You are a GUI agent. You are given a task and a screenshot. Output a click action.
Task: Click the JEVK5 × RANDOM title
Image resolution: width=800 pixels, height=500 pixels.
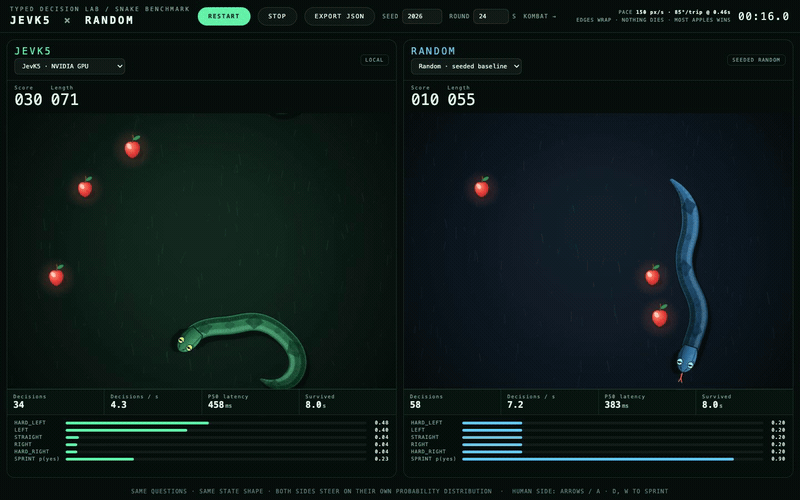71,20
